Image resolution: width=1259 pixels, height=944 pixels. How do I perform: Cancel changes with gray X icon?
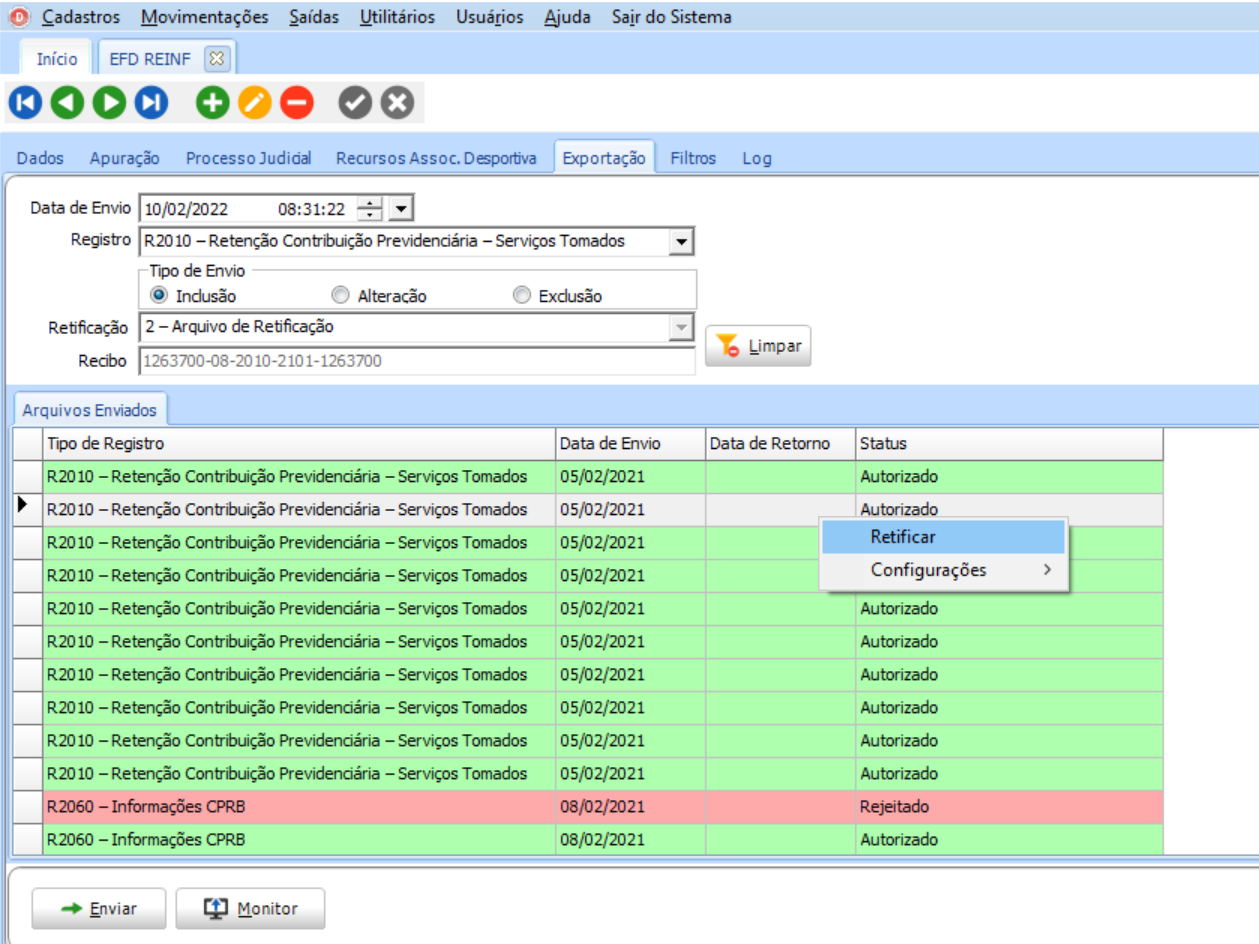(397, 102)
